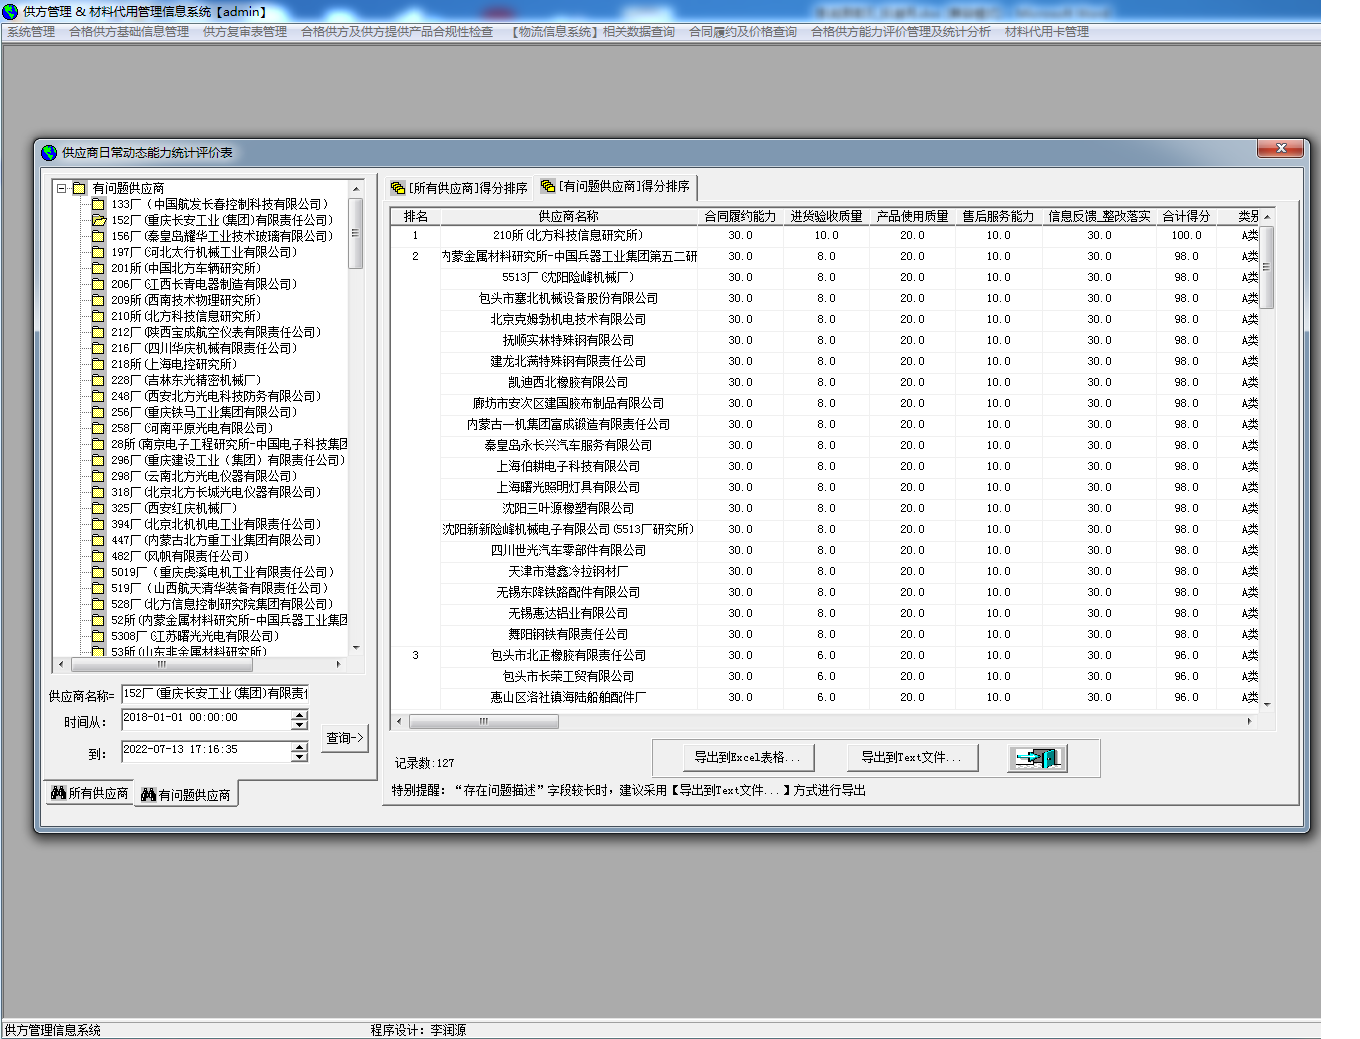Screen dimensions: 1360x1039
Task: Switch to 有问题供应商 bottom tab
Action: (186, 795)
